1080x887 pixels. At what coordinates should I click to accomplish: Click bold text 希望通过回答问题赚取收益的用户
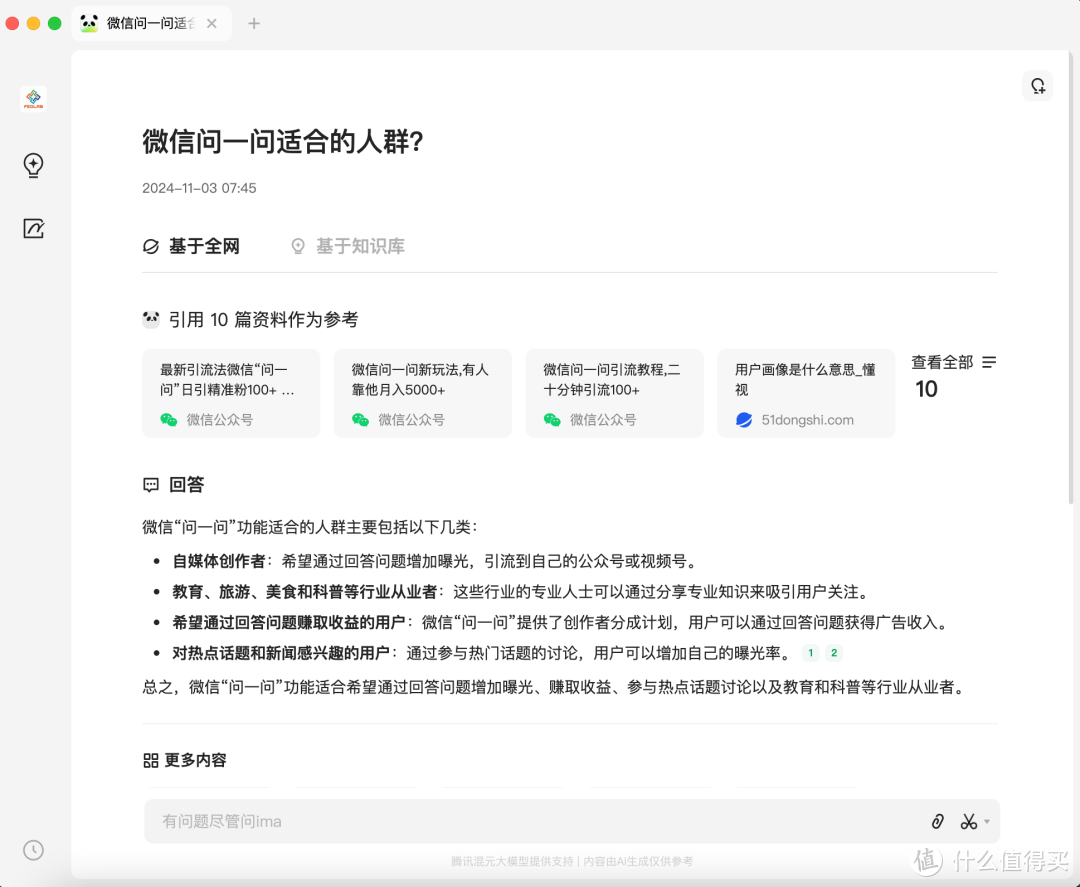pyautogui.click(x=289, y=623)
